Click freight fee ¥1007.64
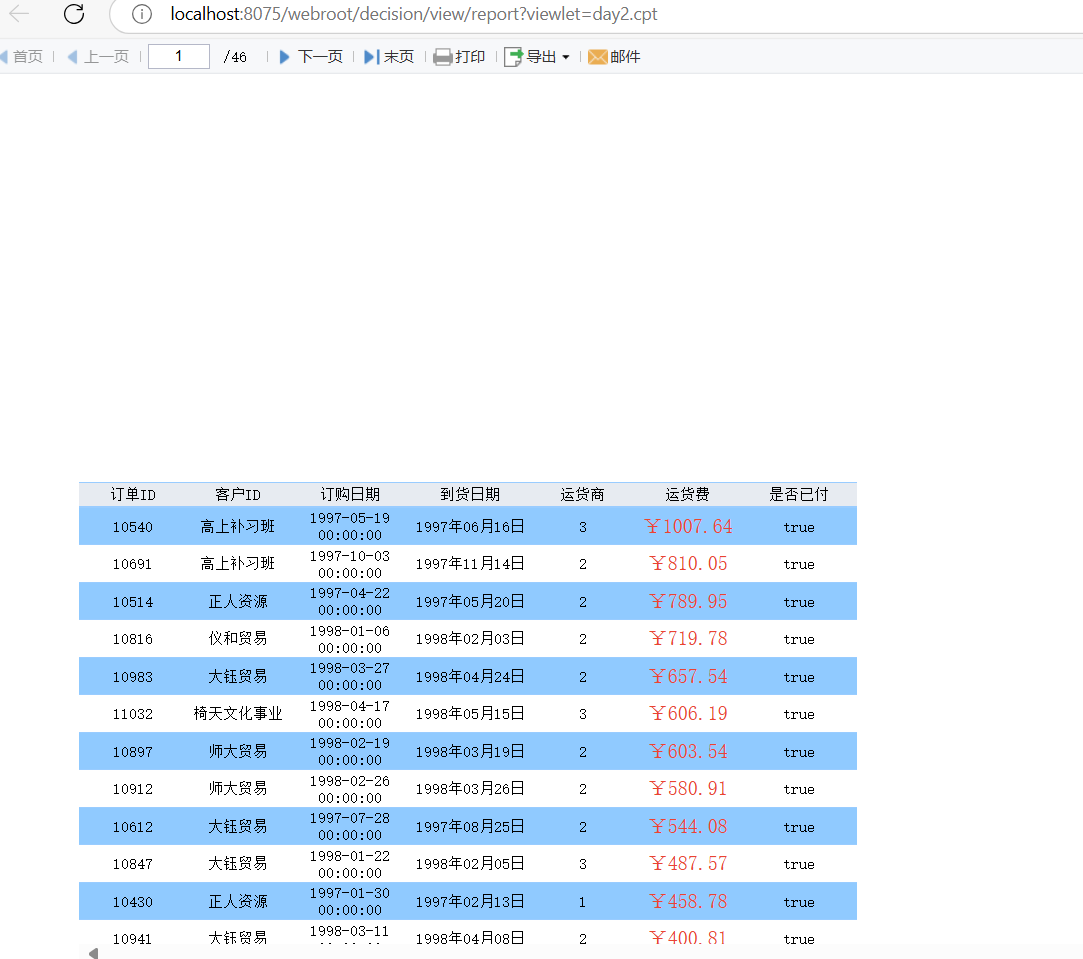Viewport: 1083px width, 959px height. pos(688,526)
